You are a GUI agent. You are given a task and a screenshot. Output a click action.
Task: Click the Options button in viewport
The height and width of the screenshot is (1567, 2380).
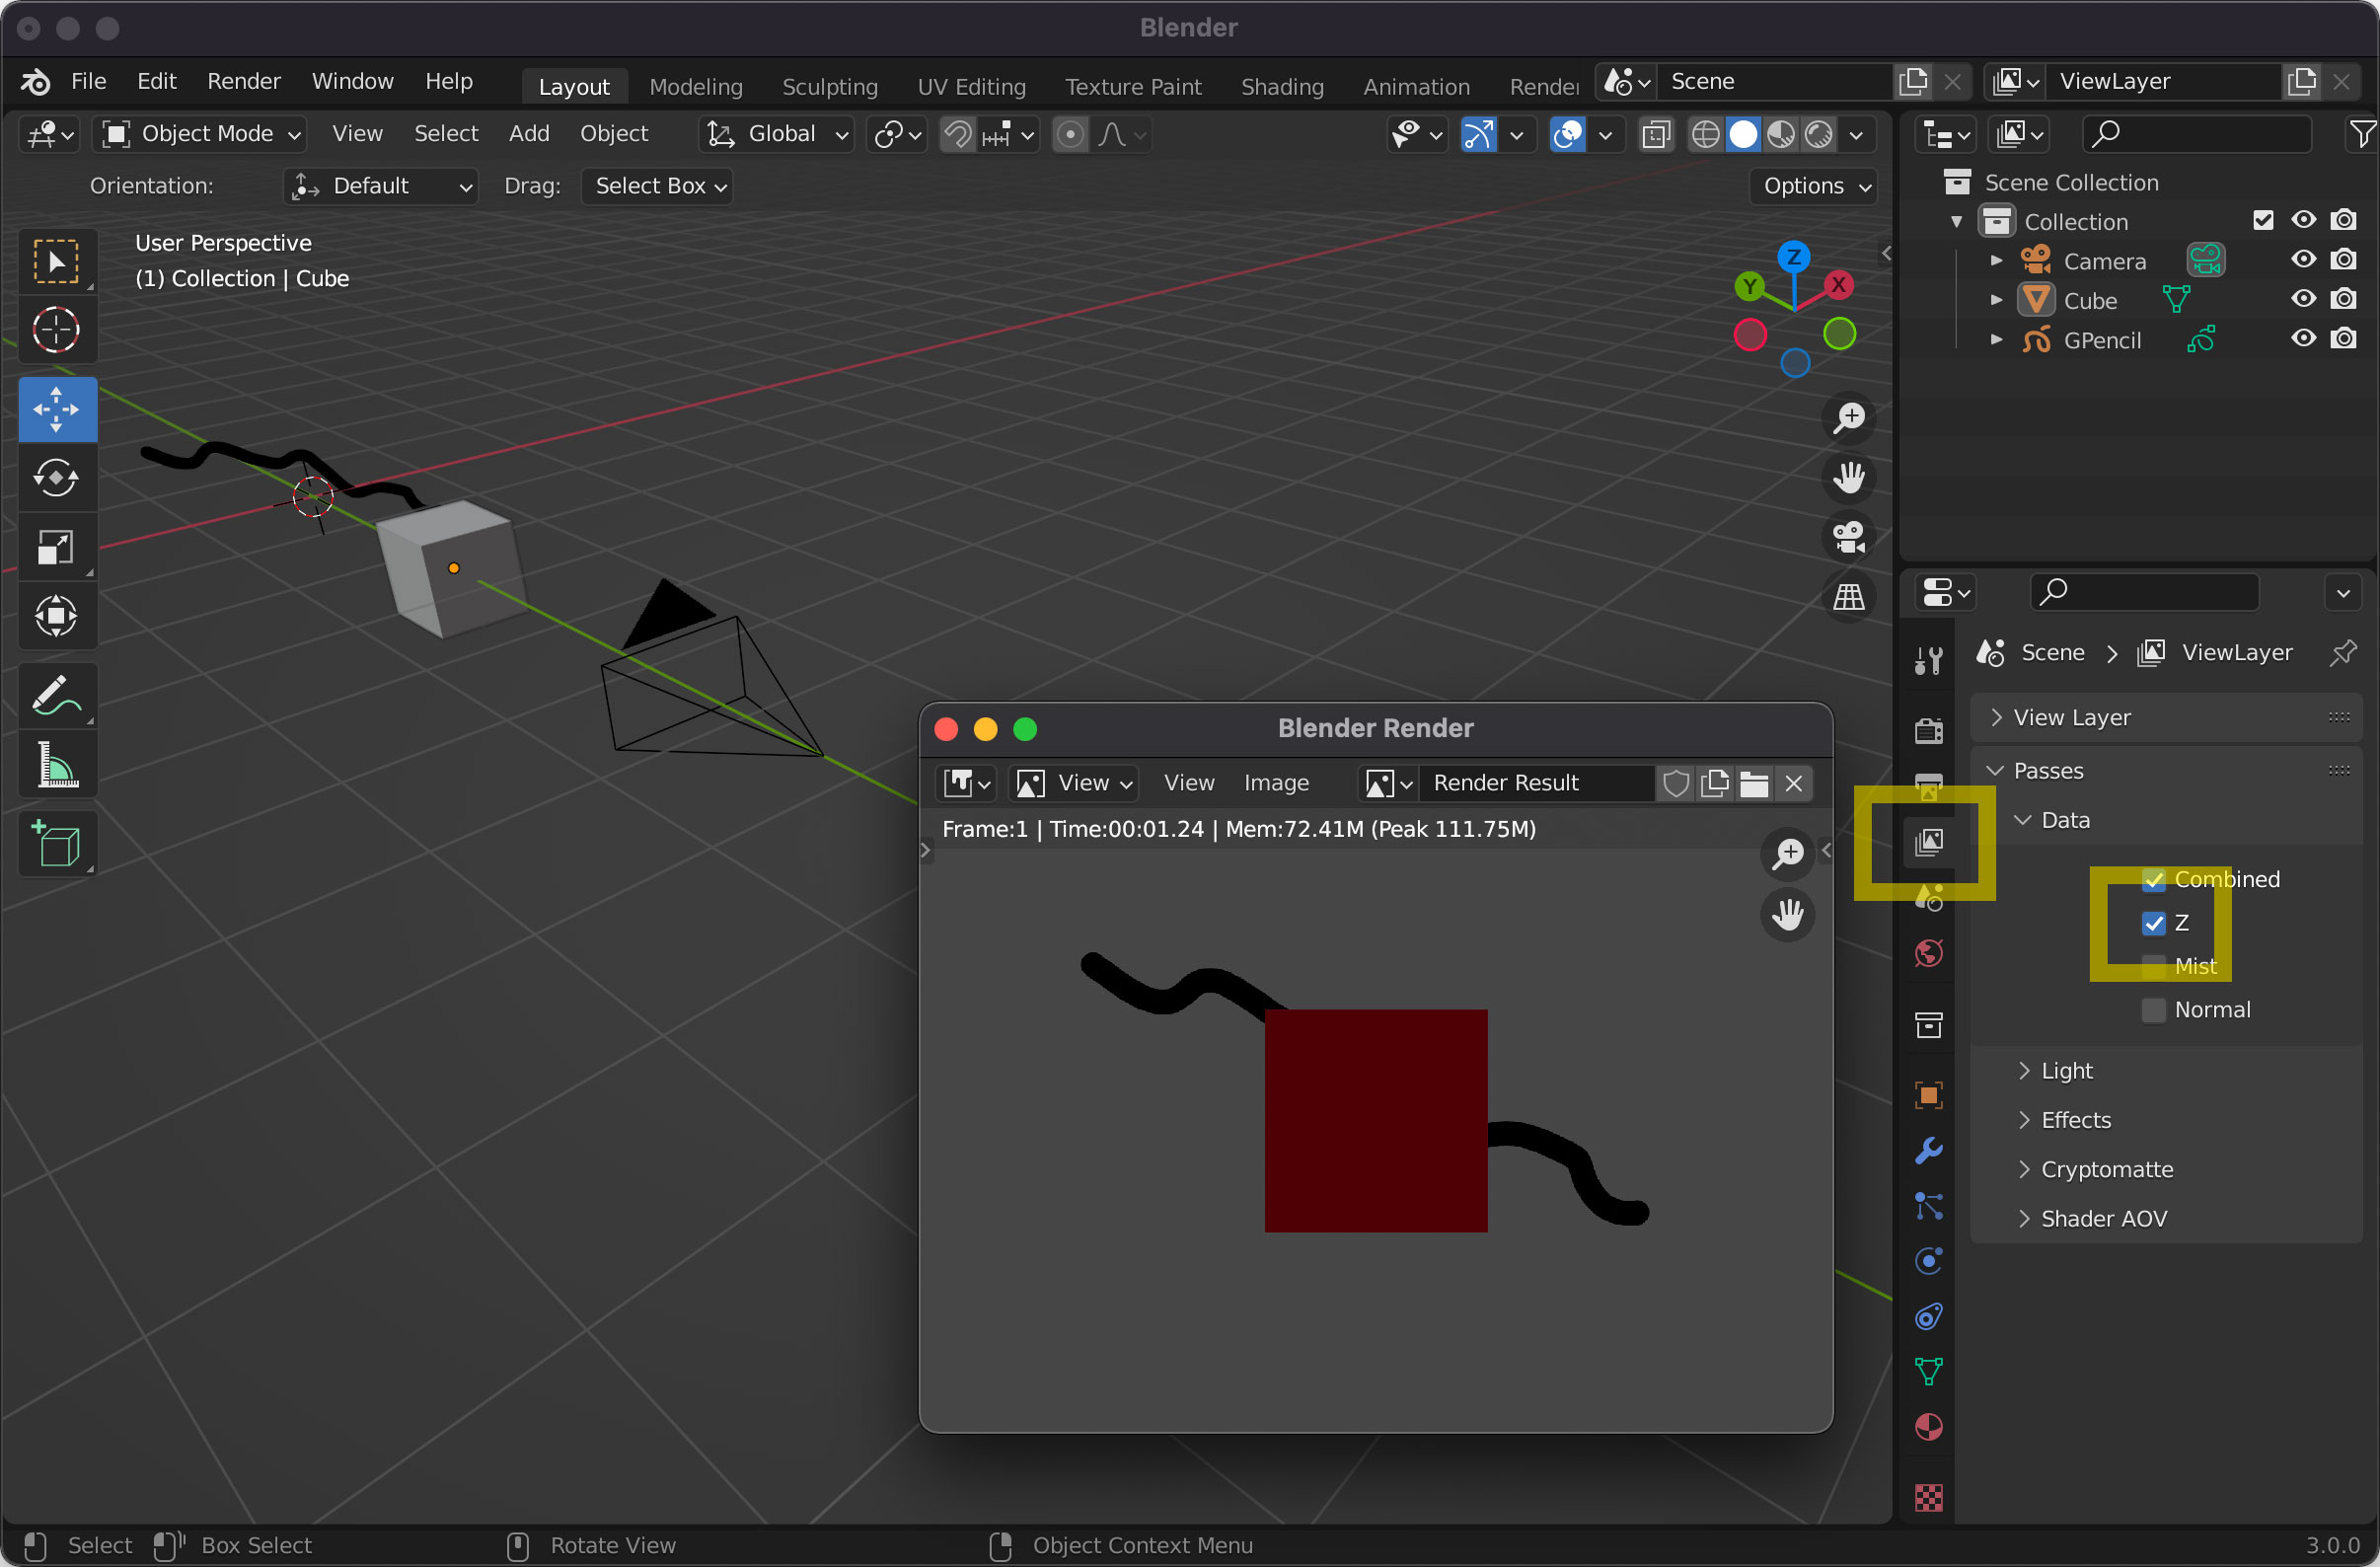click(1813, 186)
